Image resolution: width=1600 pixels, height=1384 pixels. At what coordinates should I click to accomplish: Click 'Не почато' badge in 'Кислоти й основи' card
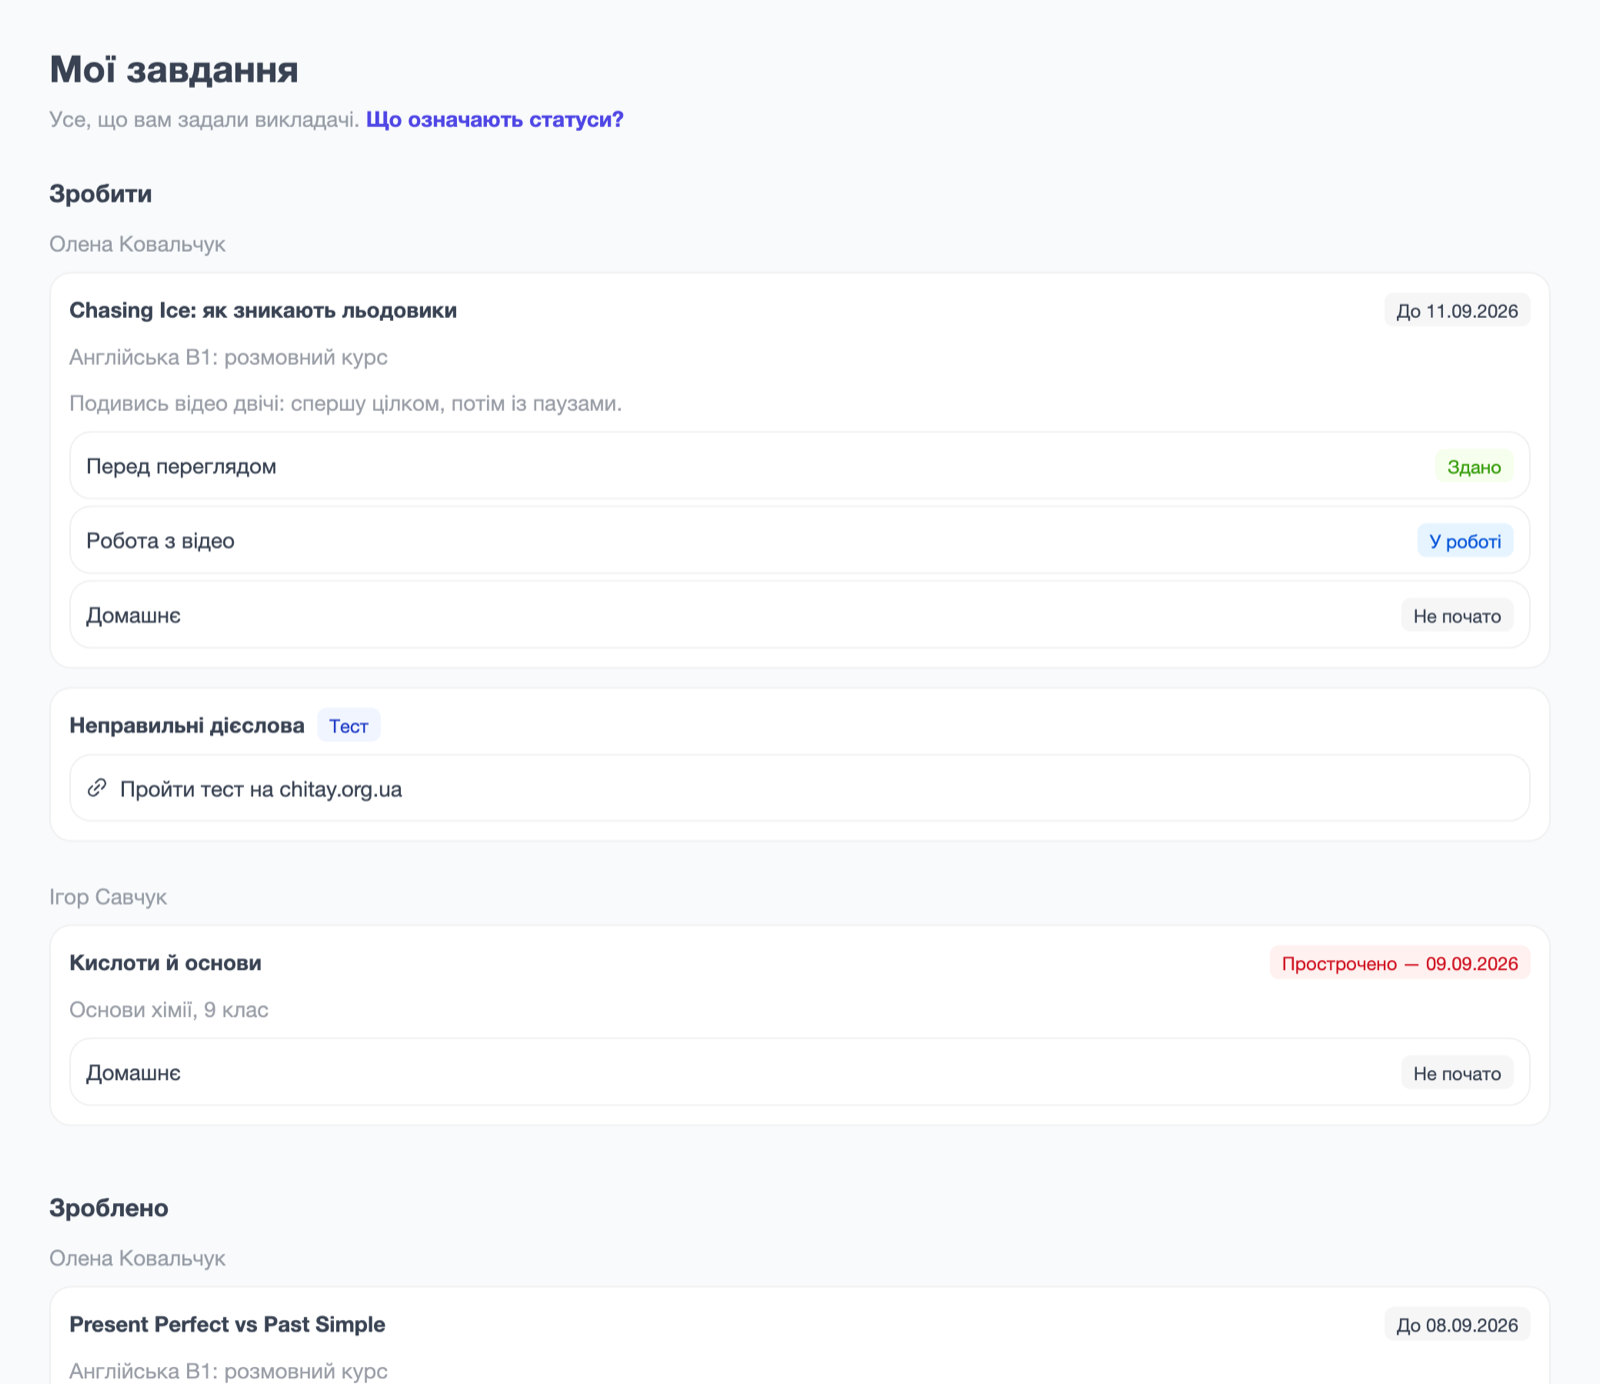coord(1457,1073)
